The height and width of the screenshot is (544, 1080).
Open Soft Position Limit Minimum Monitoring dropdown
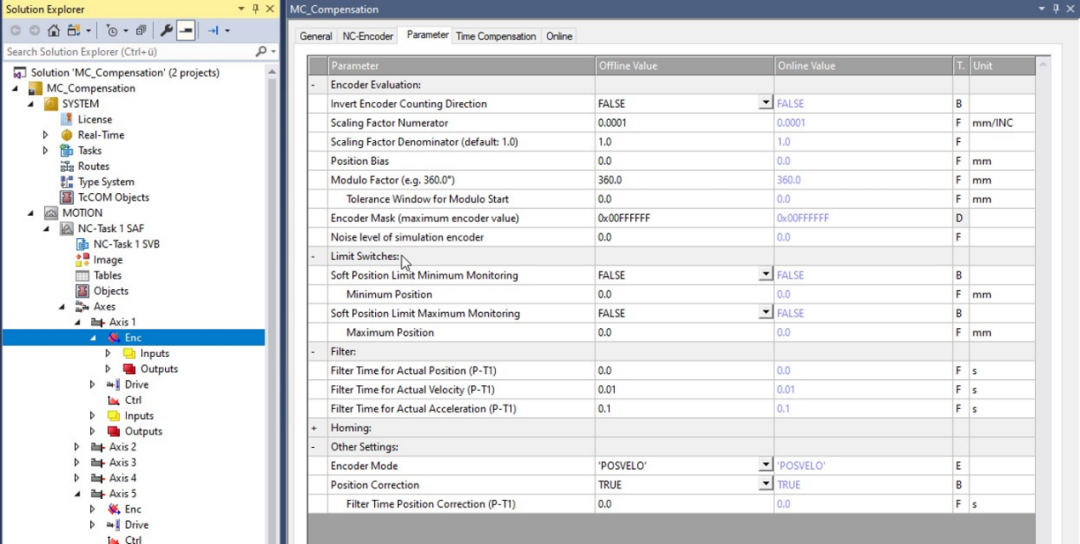point(765,275)
